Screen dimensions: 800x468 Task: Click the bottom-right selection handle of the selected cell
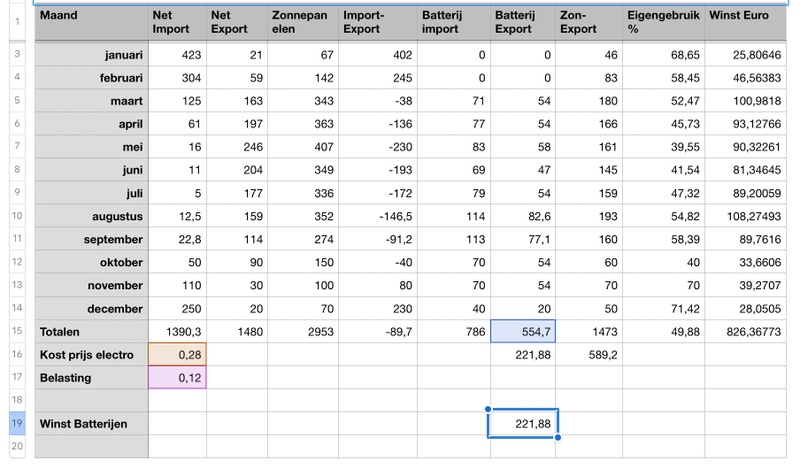(556, 436)
